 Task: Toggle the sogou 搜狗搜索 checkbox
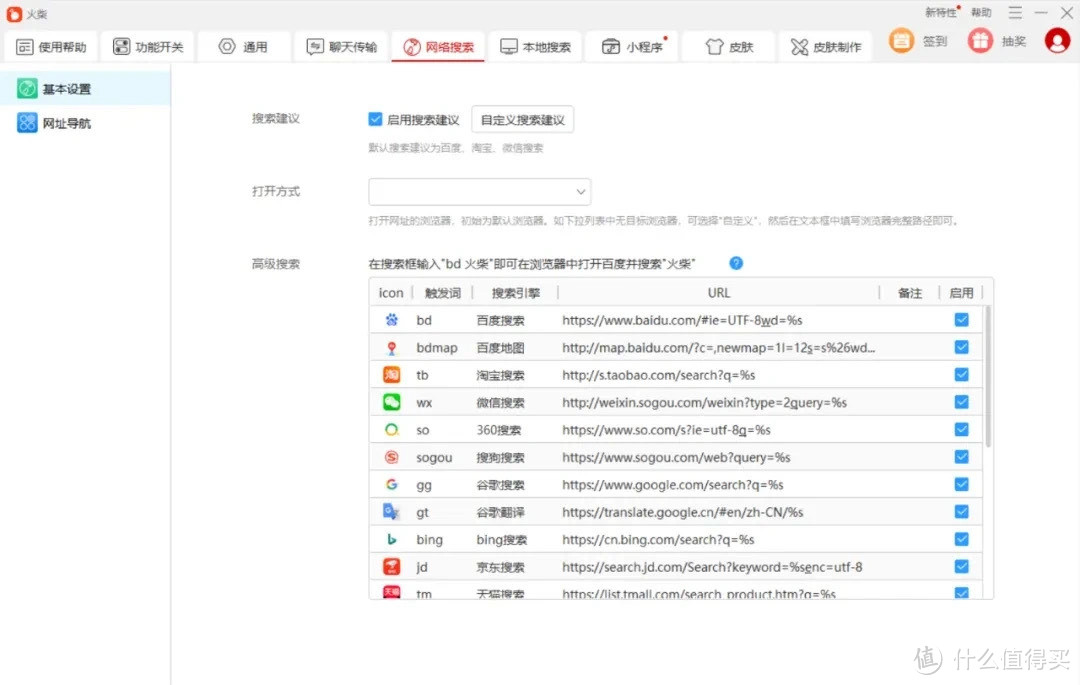[x=962, y=457]
